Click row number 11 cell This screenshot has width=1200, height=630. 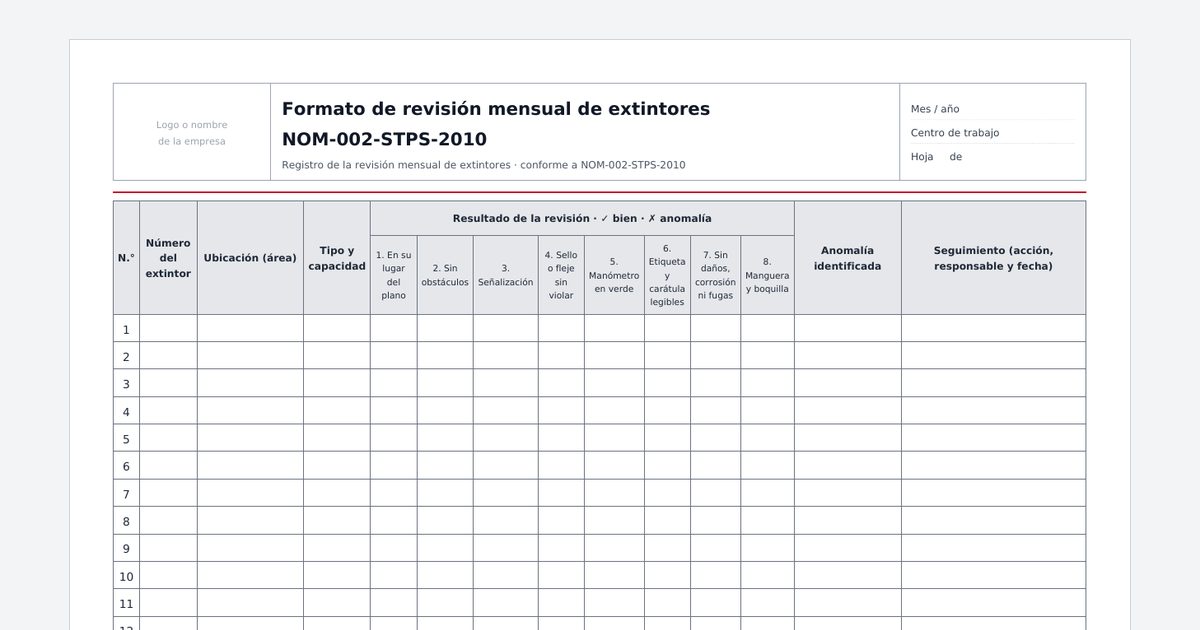pos(126,603)
